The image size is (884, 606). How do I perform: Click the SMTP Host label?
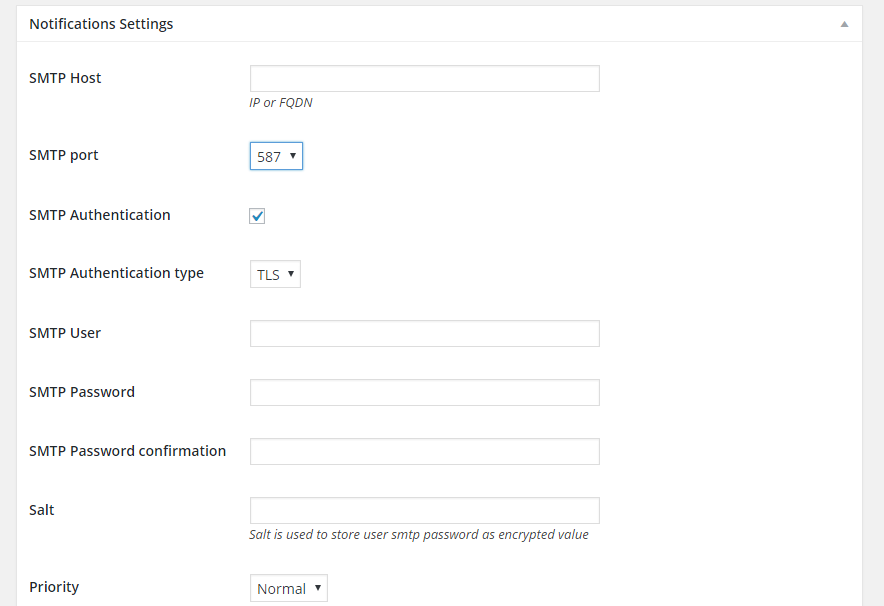65,77
